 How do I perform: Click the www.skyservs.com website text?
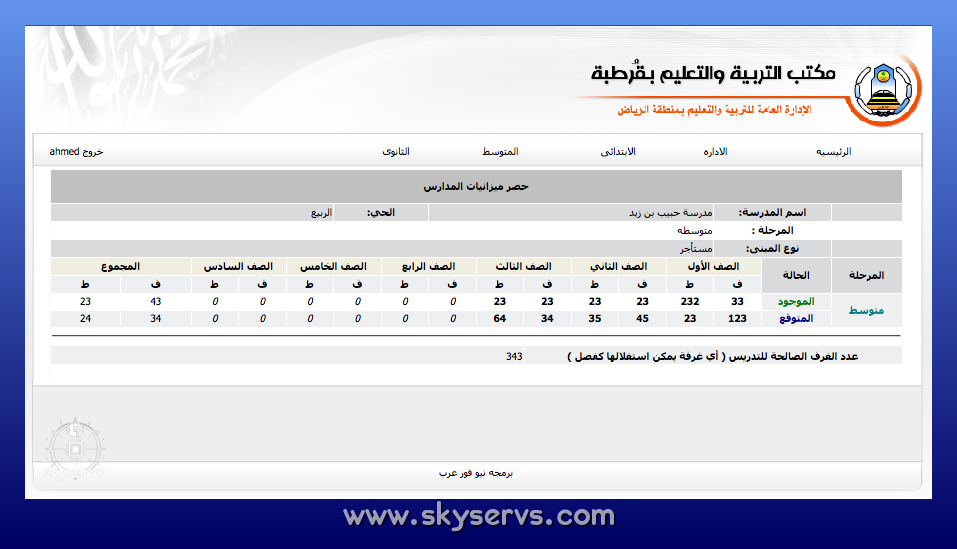pos(478,517)
